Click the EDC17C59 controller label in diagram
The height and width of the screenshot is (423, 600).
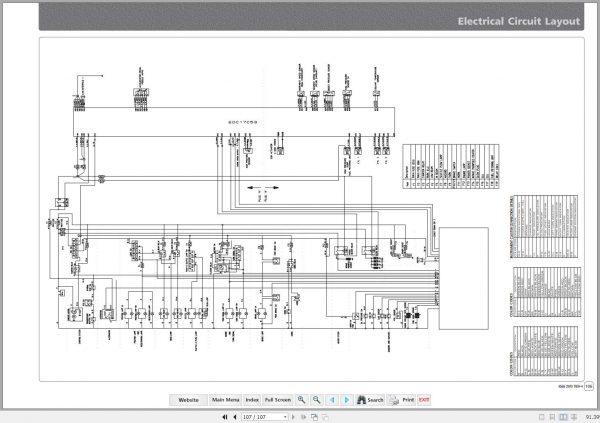[243, 122]
